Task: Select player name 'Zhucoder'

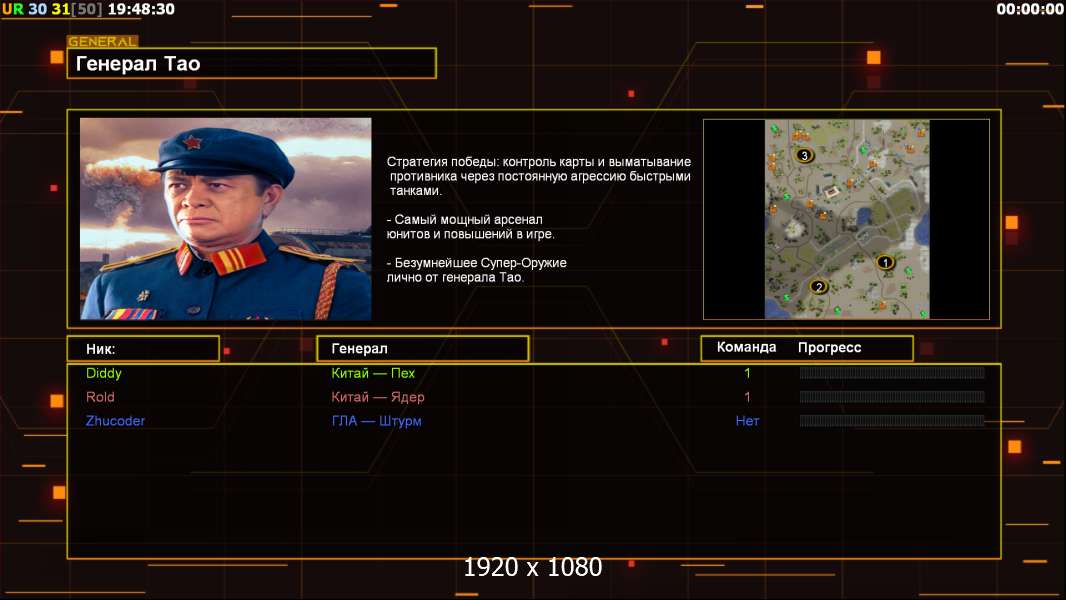Action: coord(115,421)
